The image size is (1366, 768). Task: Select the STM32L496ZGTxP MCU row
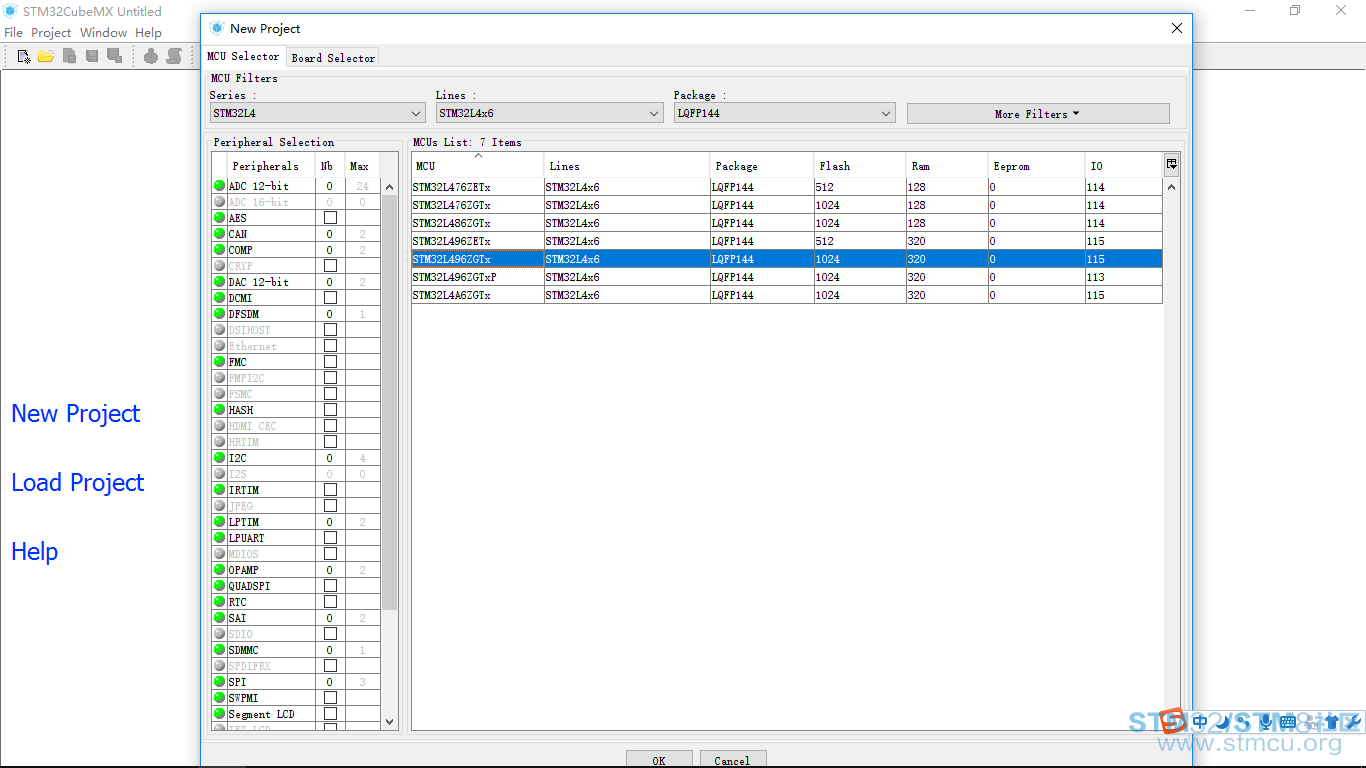(786, 277)
